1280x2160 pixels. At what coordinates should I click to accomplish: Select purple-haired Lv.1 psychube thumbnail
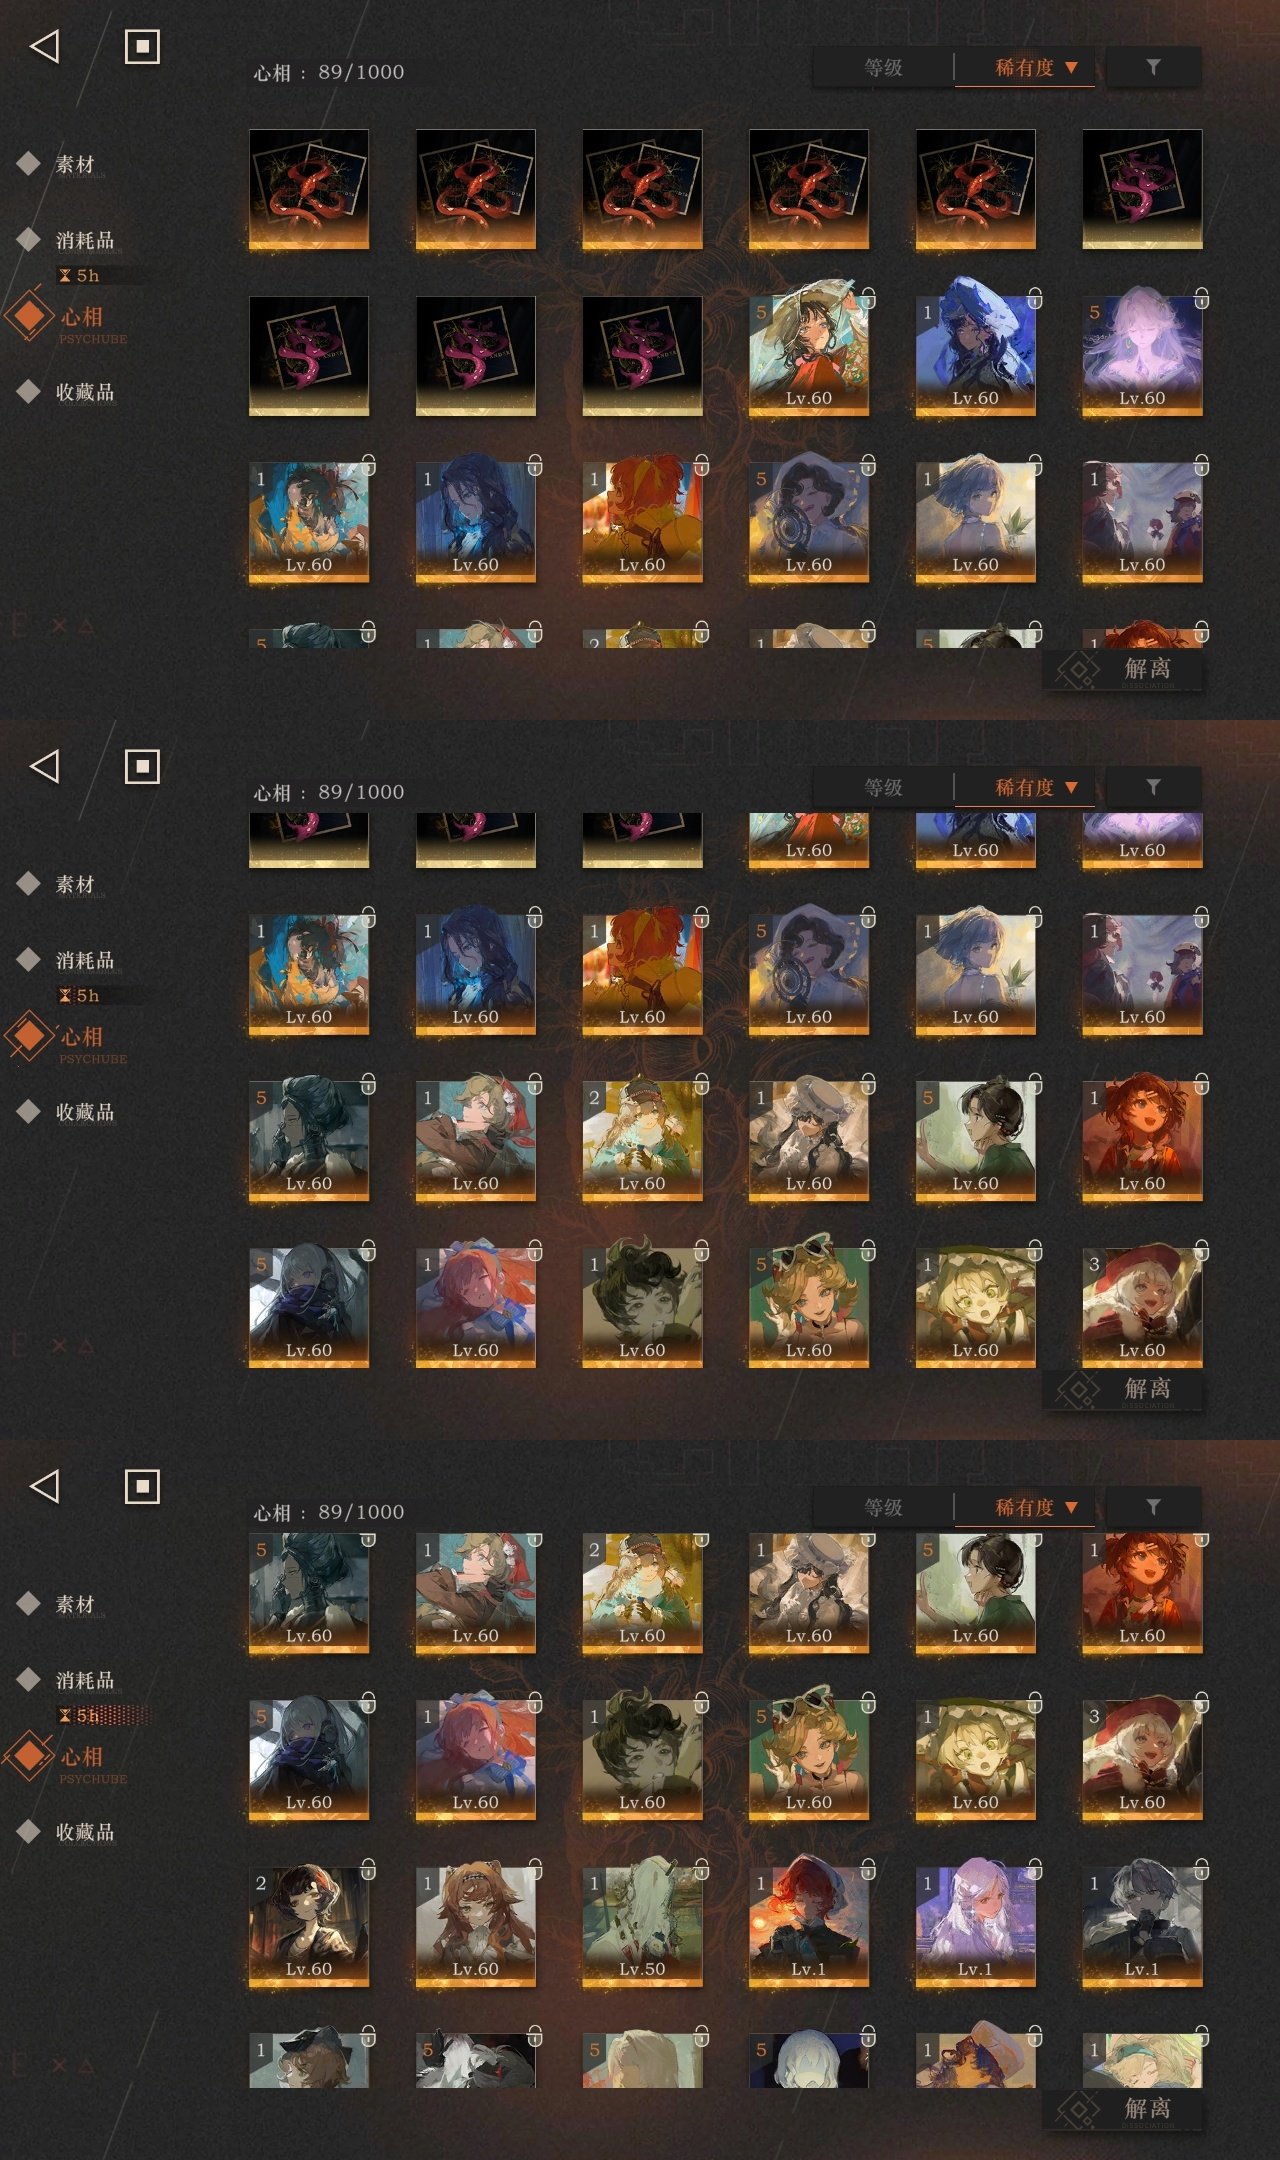coord(975,1926)
